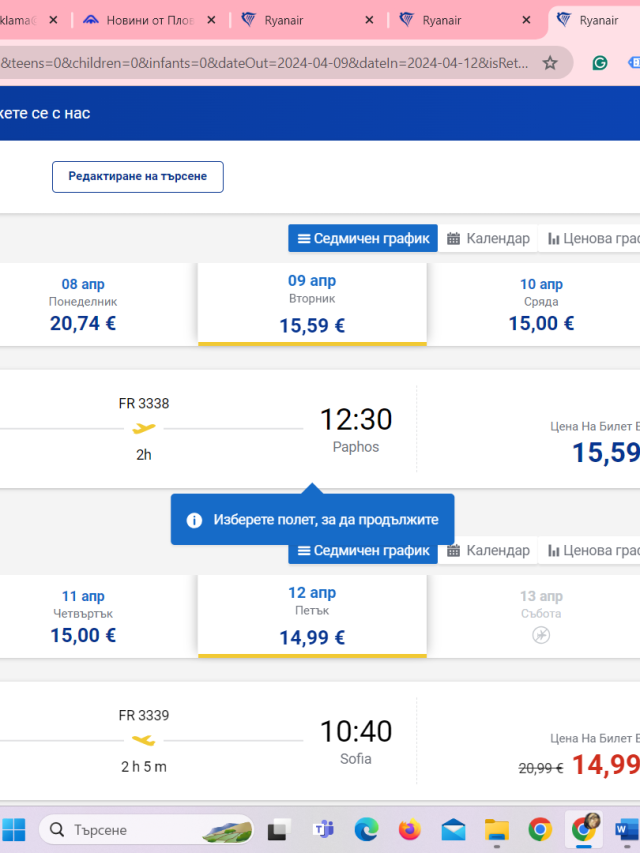Select flight FR 3338 to Paphos
This screenshot has height=853, width=640.
click(x=320, y=429)
